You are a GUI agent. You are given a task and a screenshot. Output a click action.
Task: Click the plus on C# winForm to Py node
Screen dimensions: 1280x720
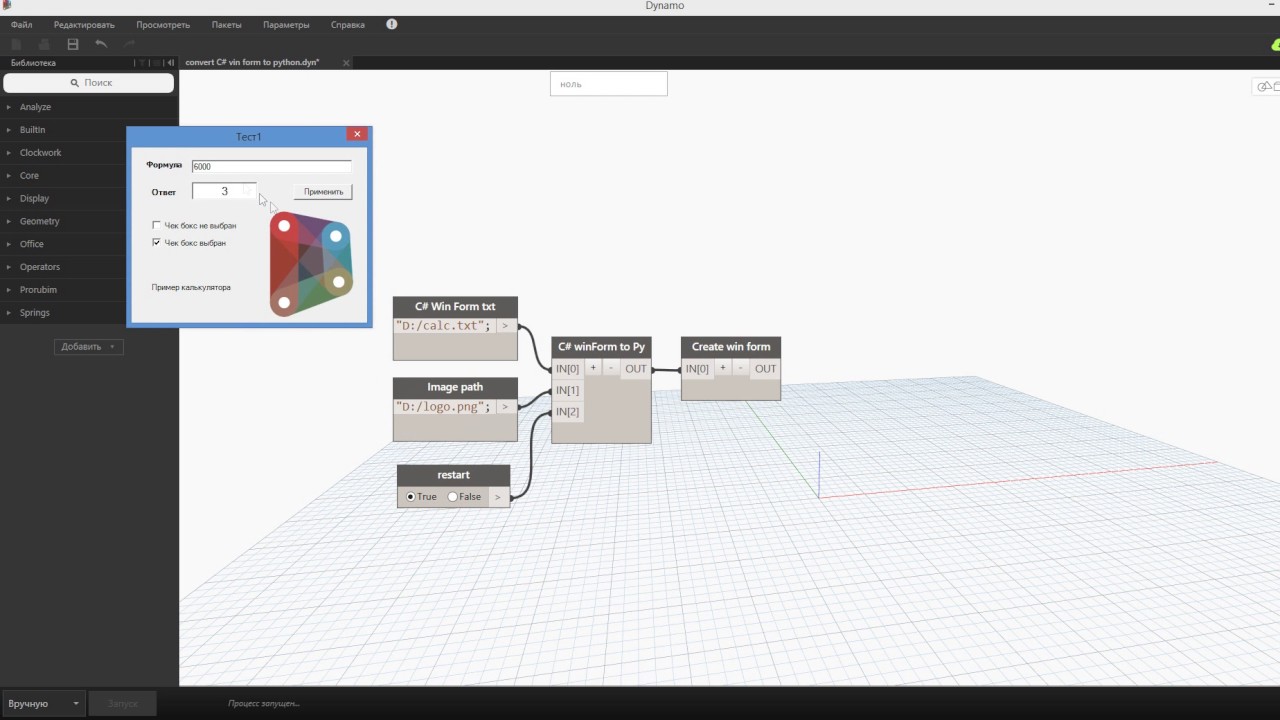click(593, 368)
